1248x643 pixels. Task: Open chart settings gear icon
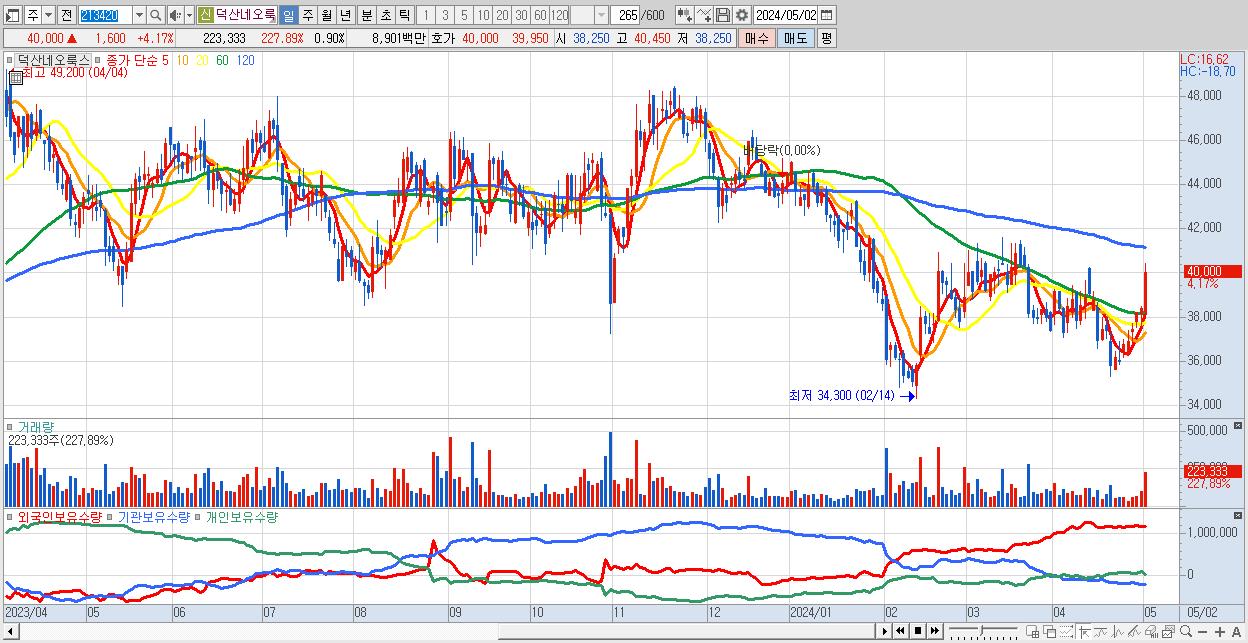click(741, 15)
